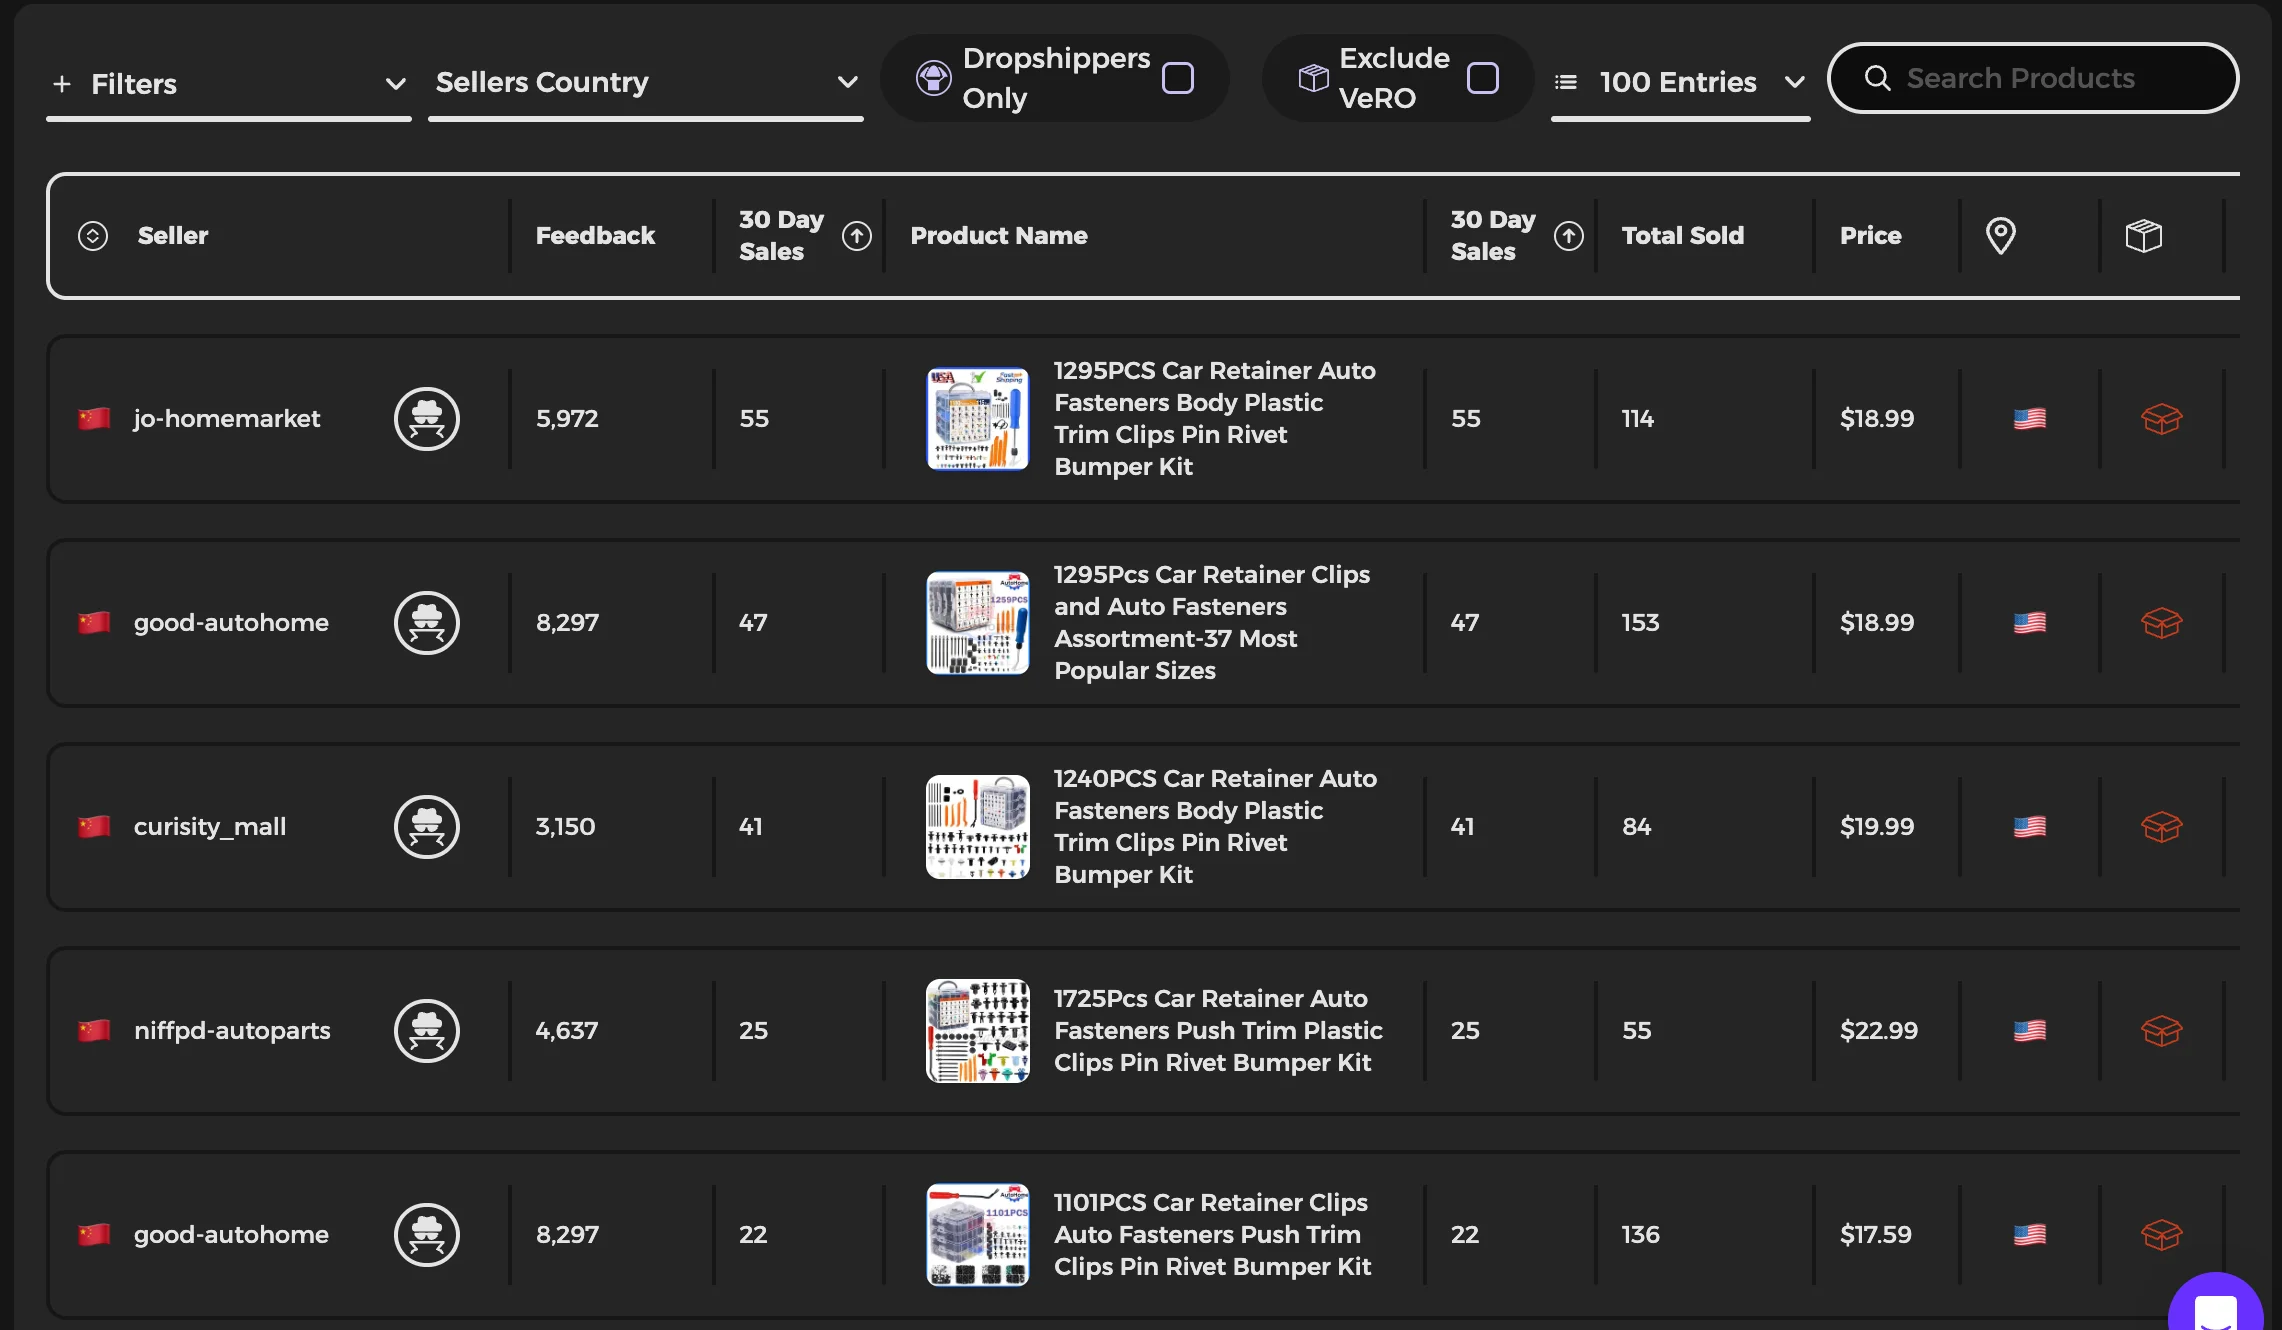The height and width of the screenshot is (1330, 2282).
Task: Click the dropshipper icon beside Dropshippers Only
Action: (x=933, y=78)
